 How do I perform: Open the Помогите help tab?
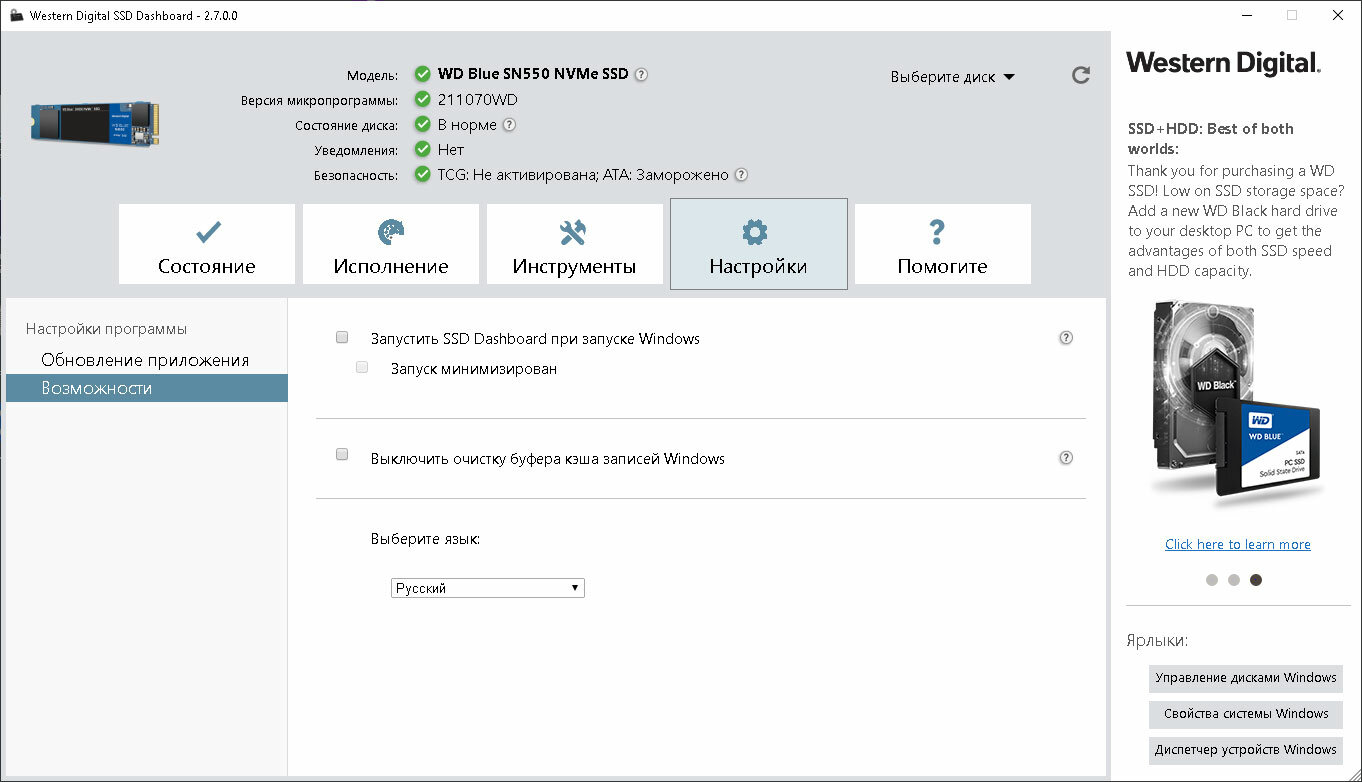942,243
